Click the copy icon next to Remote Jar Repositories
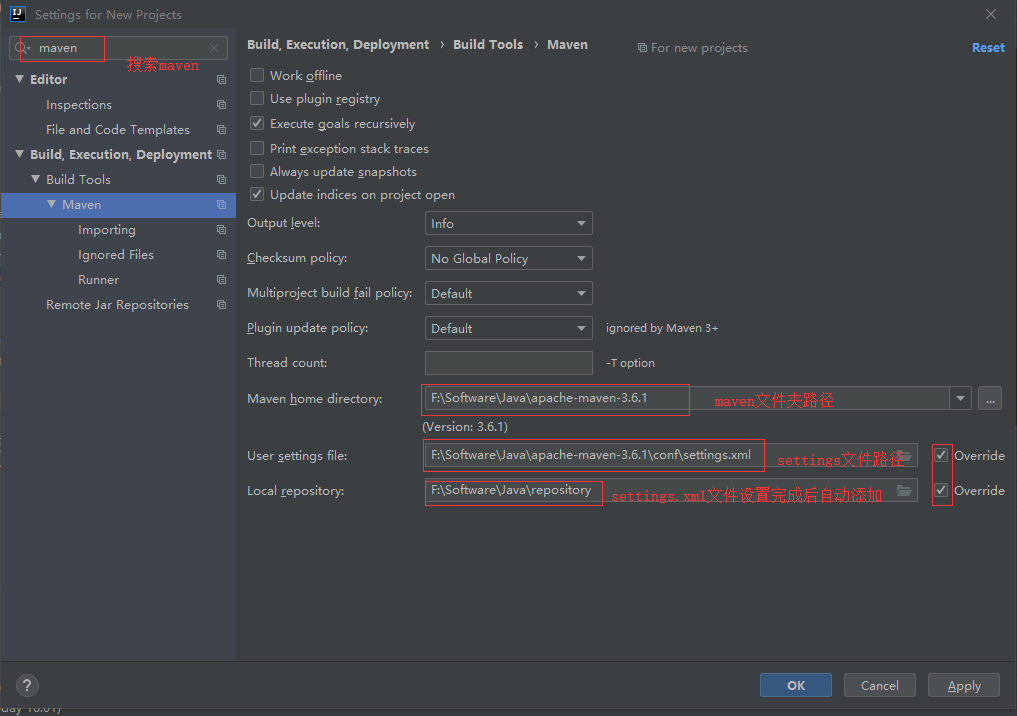The width and height of the screenshot is (1017, 716). 221,305
